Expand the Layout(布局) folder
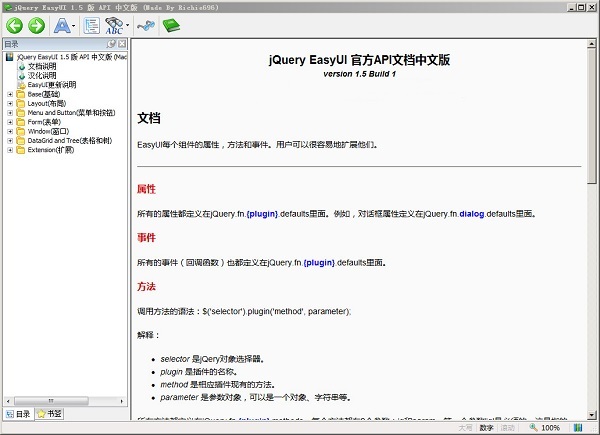Screen dimensions: 600x435 click(10, 103)
